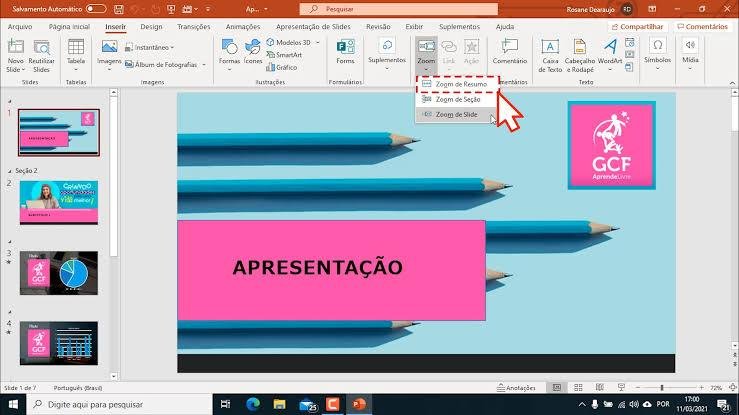This screenshot has width=739, height=415.
Task: Select normal view icon in status bar
Action: pyautogui.click(x=557, y=387)
